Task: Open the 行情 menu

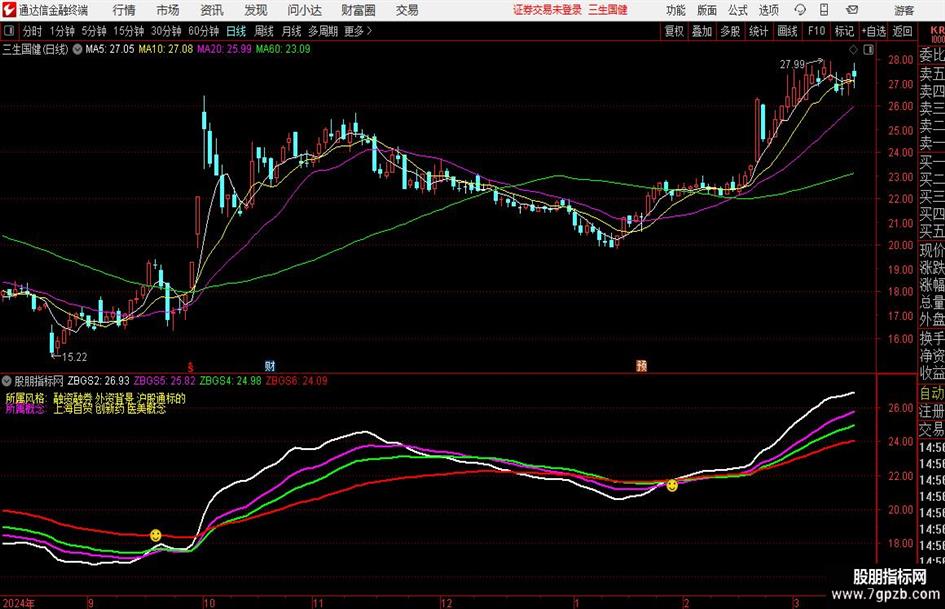Action: tap(124, 10)
